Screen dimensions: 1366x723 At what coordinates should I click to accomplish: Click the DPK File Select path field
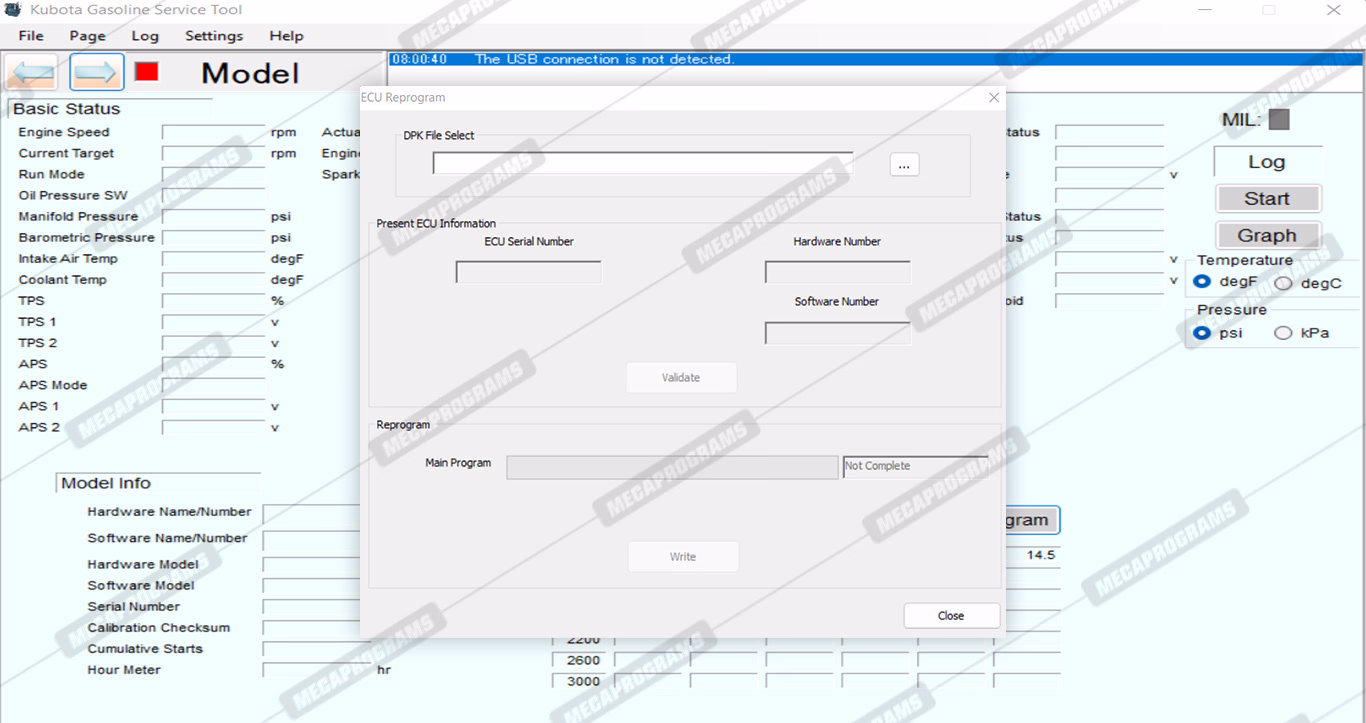(642, 163)
